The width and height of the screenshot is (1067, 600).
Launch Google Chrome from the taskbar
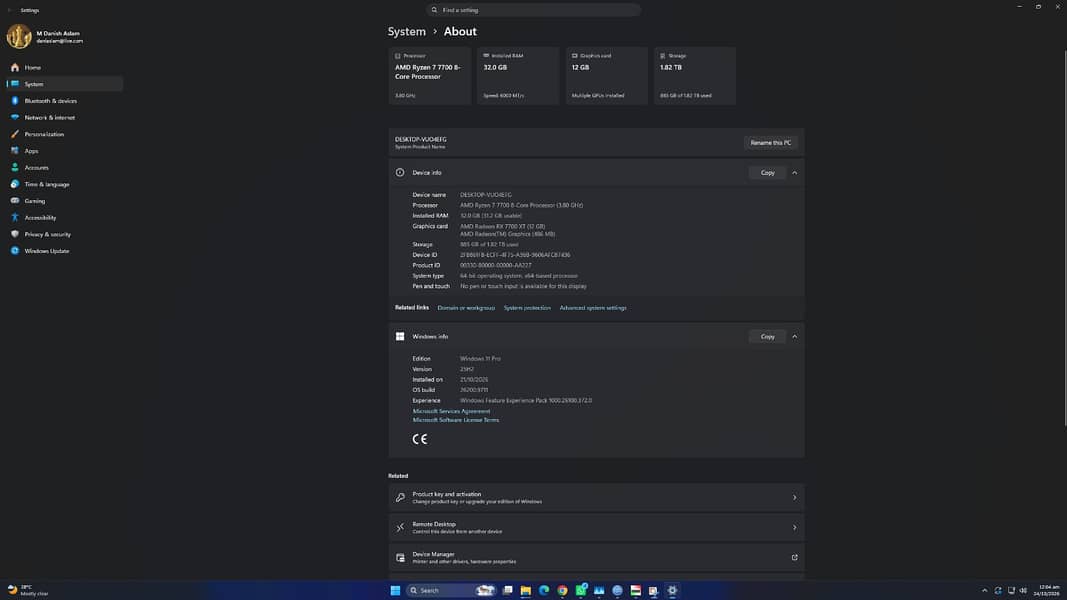[562, 590]
